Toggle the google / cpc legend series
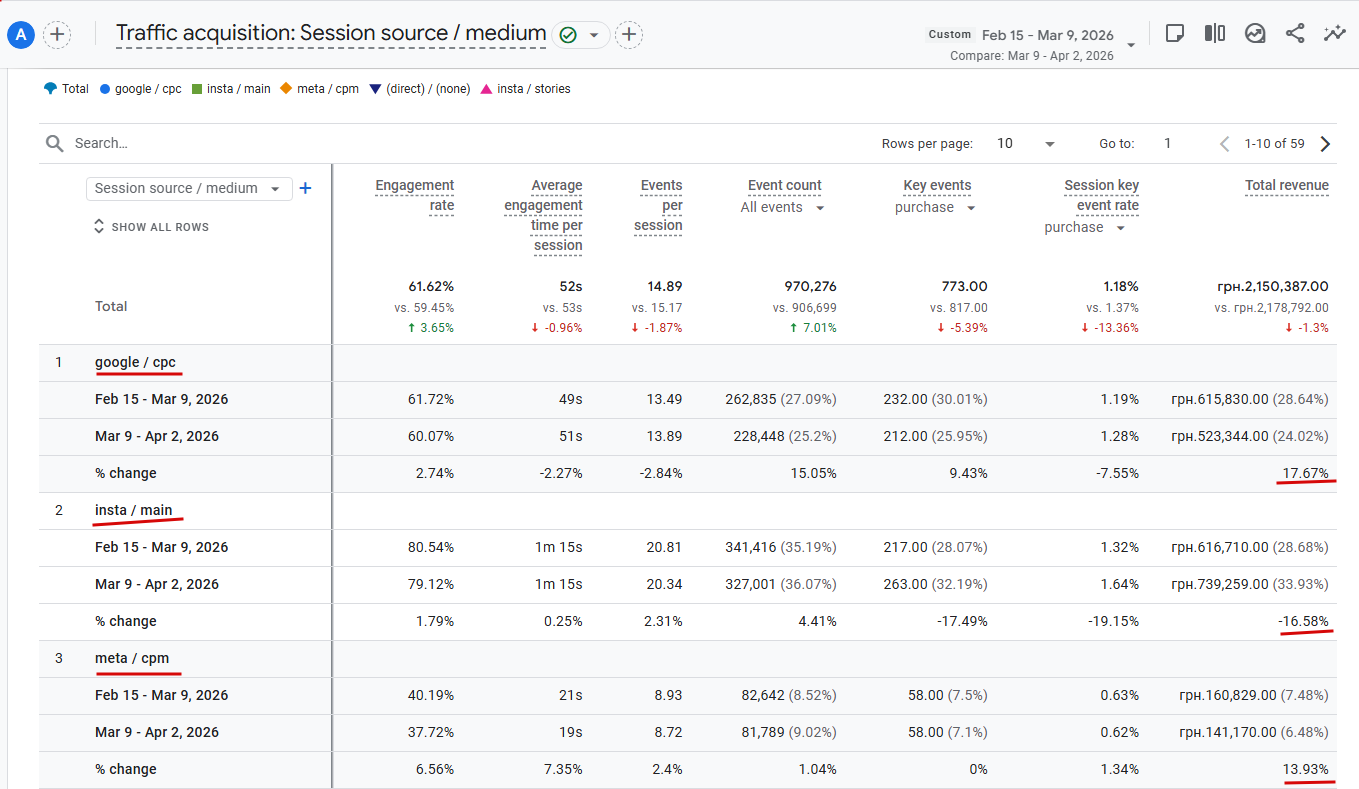This screenshot has height=789, width=1359. [x=141, y=89]
